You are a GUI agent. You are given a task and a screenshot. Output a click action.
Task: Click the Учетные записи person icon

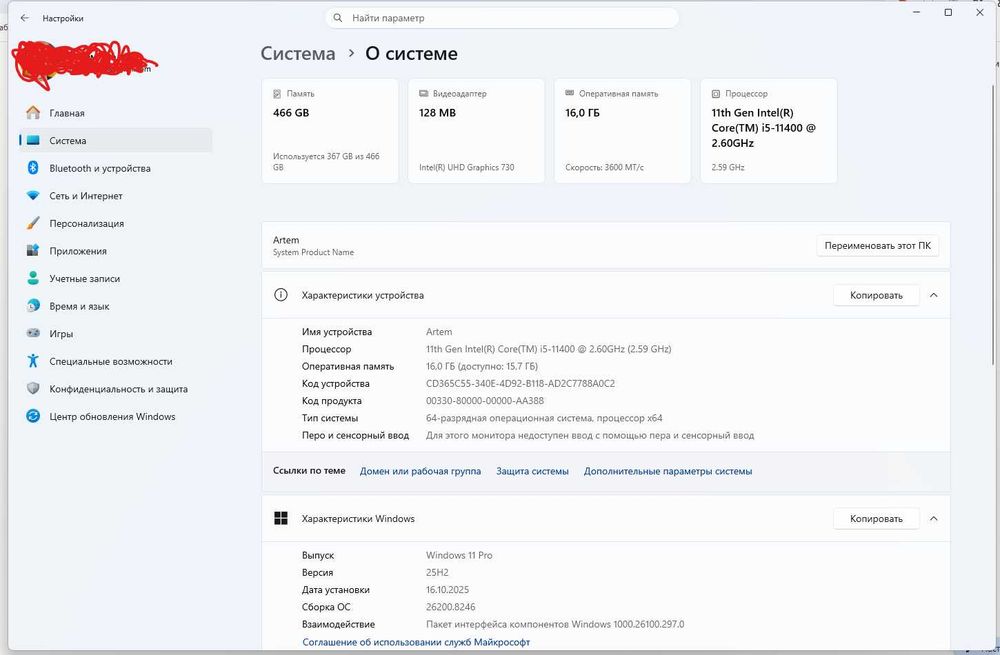[x=33, y=278]
